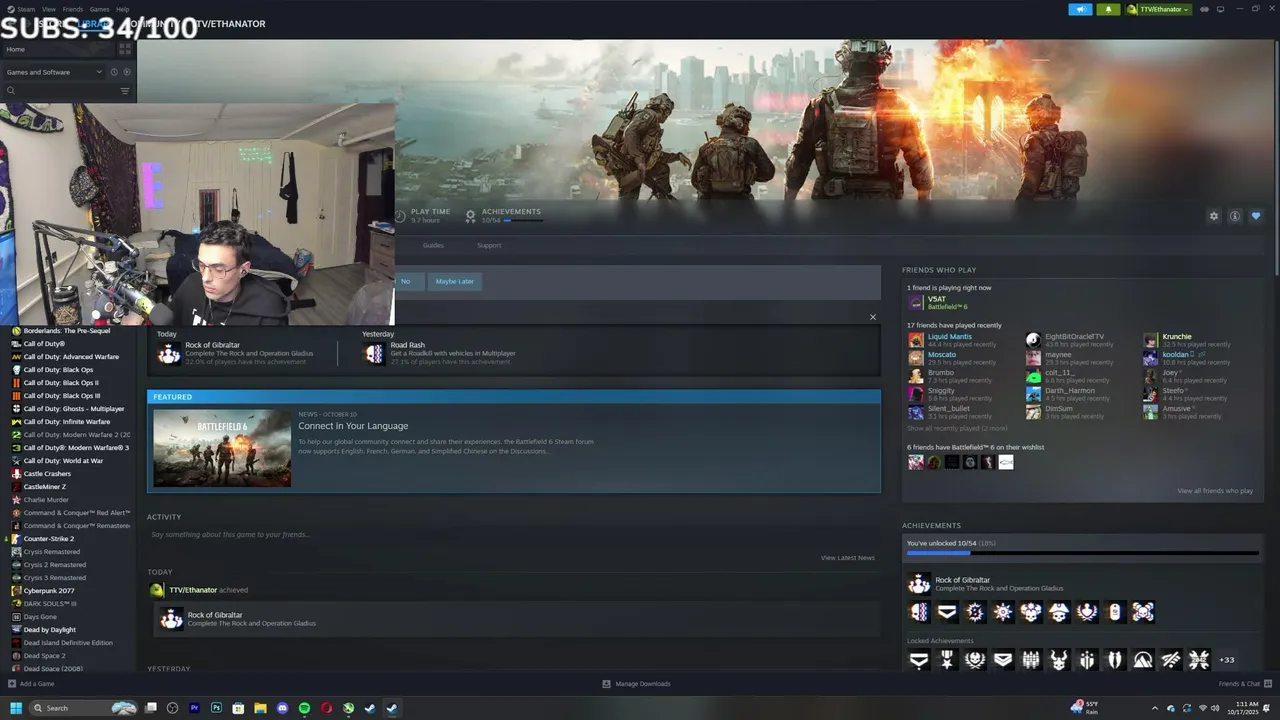Open advanced library filter icon

[x=125, y=91]
